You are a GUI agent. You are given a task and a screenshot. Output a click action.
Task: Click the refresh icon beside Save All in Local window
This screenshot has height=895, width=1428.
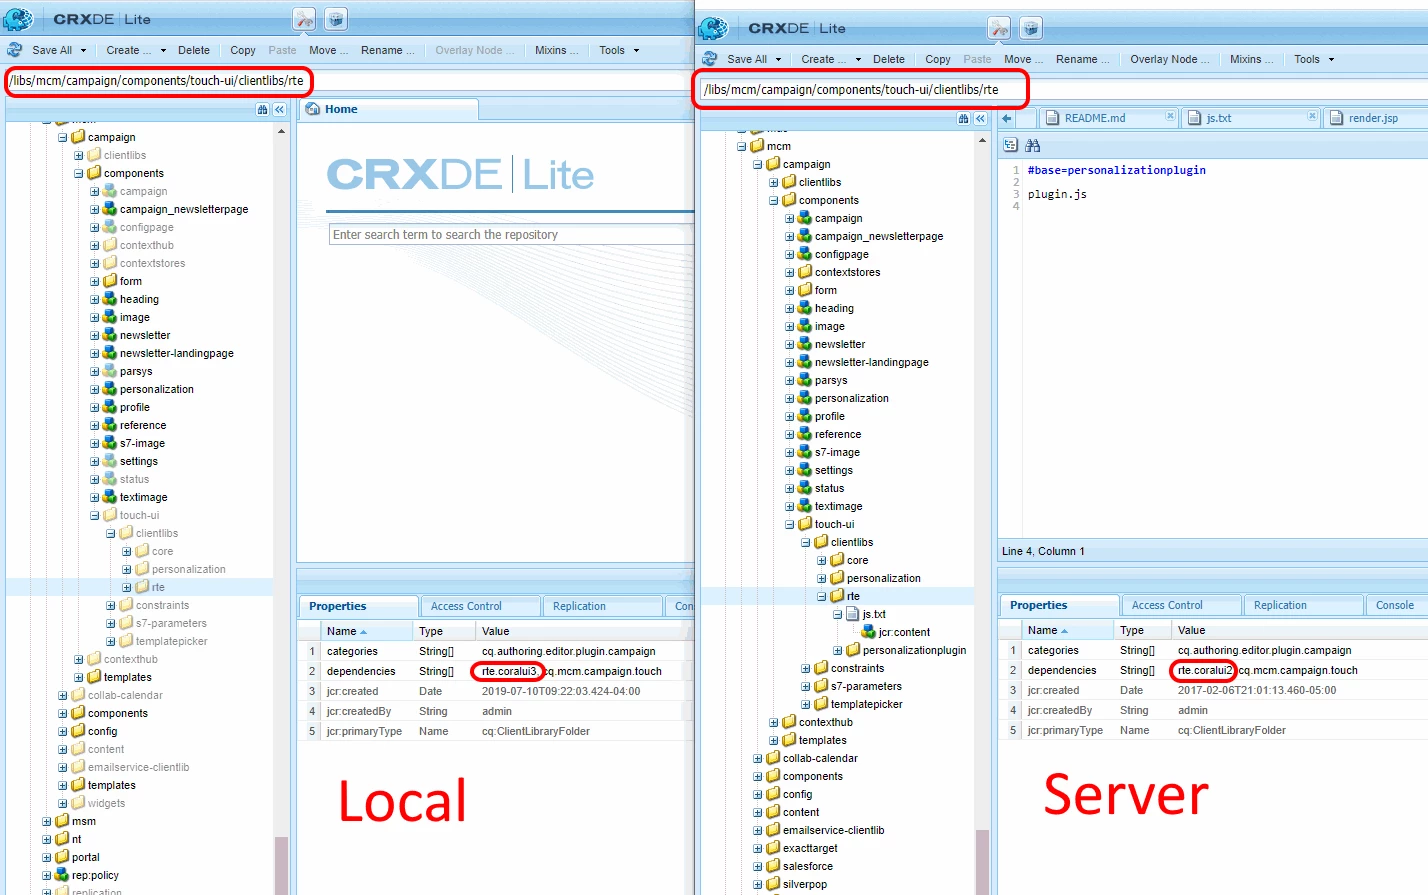[15, 50]
